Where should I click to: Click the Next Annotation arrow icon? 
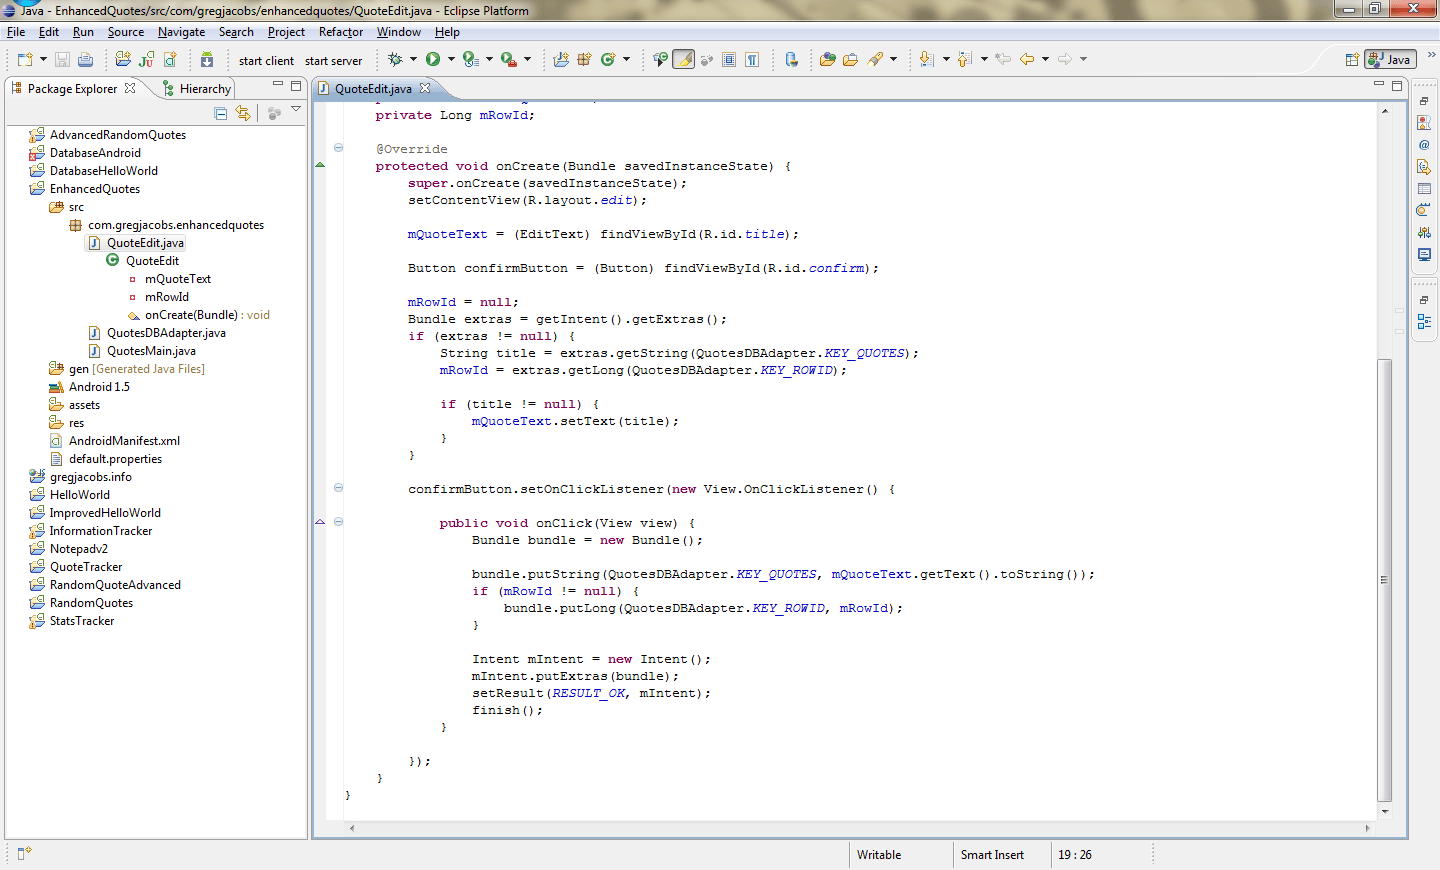tap(926, 60)
